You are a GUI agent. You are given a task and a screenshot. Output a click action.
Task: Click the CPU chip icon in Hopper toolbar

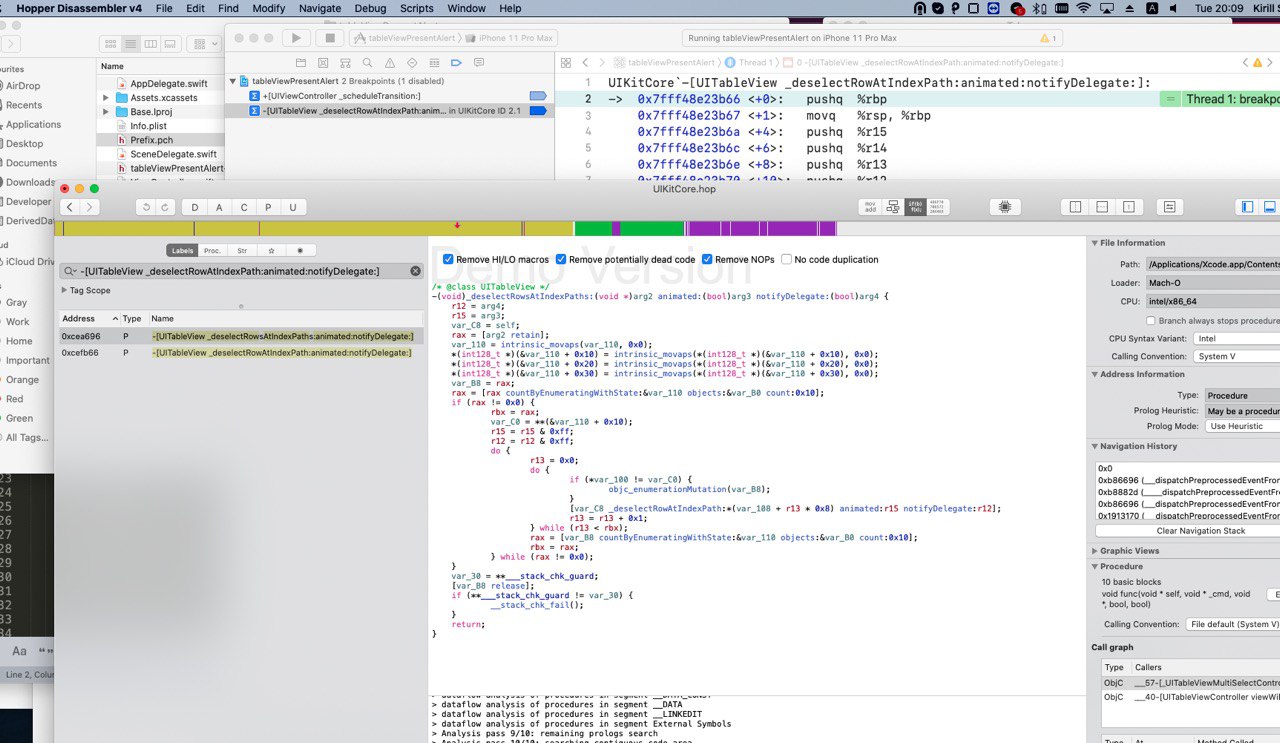[x=1005, y=207]
